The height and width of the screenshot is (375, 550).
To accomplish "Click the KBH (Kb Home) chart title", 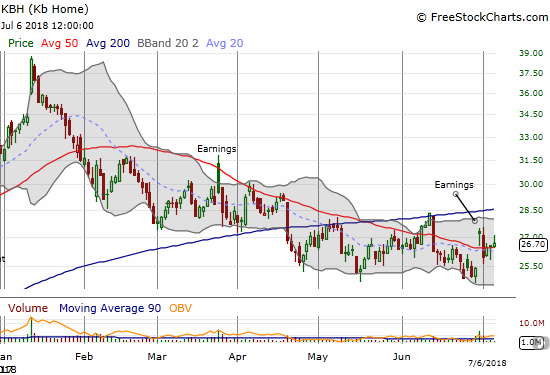I will pyautogui.click(x=45, y=9).
